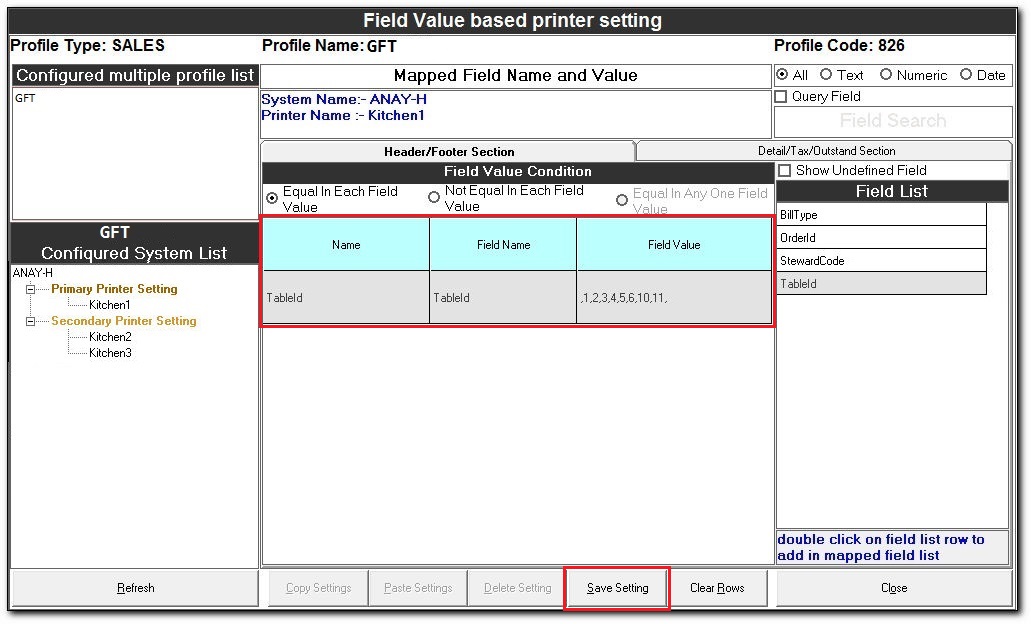Click the Save Setting button
The height and width of the screenshot is (624, 1031).
[x=617, y=588]
